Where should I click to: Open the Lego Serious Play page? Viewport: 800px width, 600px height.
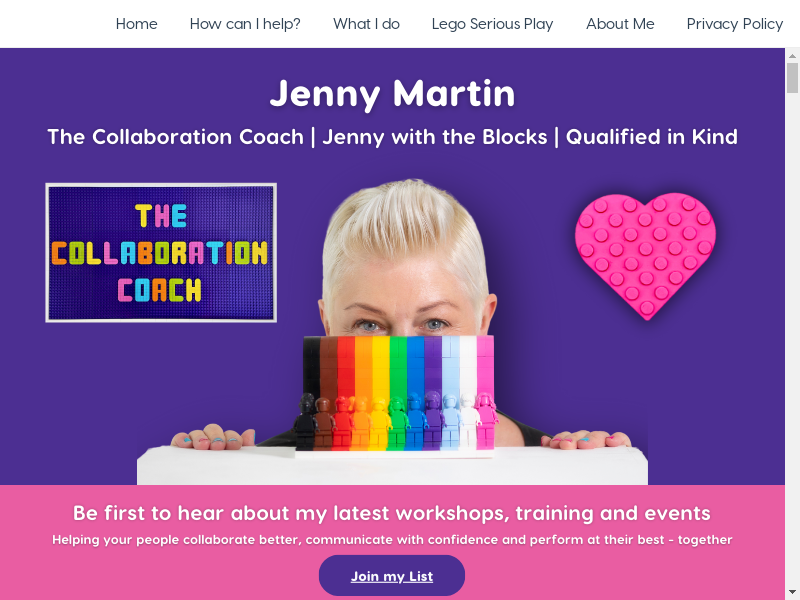492,24
